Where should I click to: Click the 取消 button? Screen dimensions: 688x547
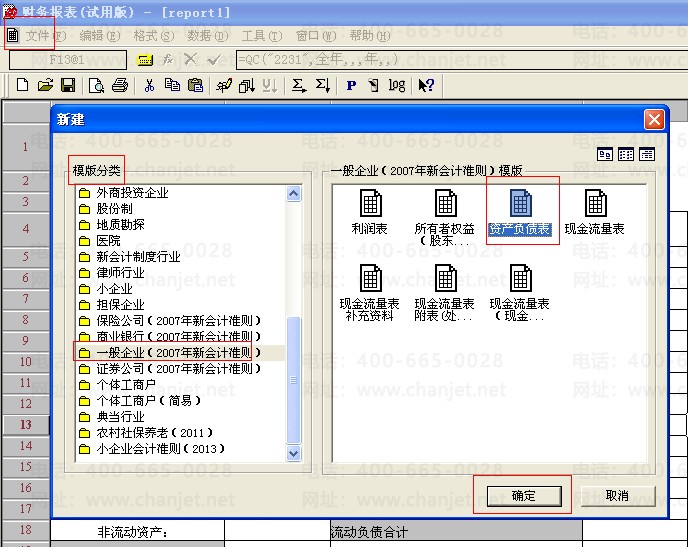[x=618, y=496]
